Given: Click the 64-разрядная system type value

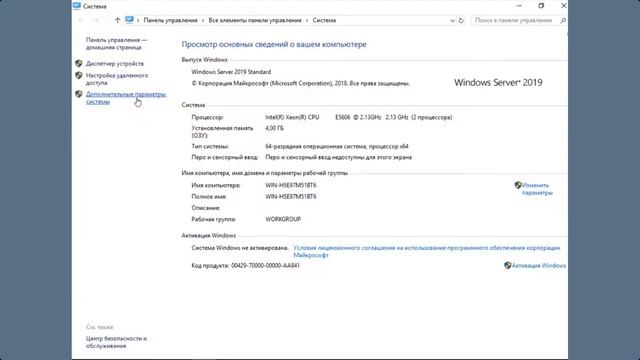Looking at the screenshot, I should coord(337,147).
